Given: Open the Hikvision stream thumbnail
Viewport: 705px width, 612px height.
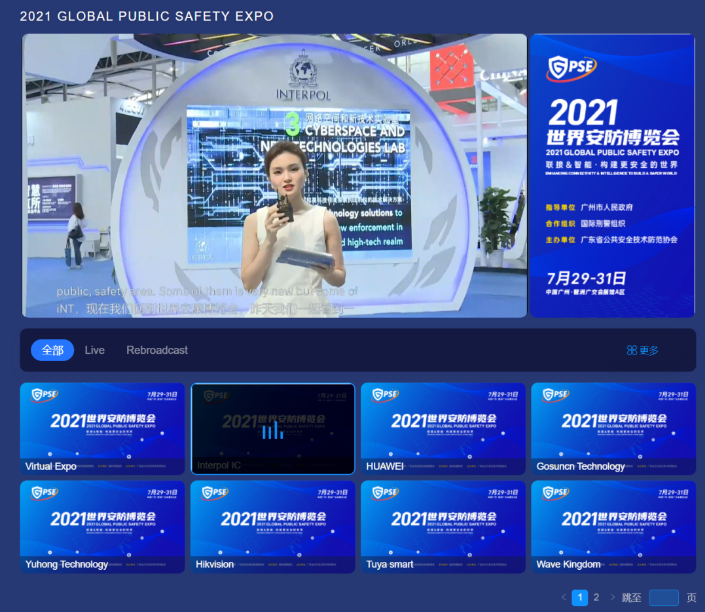Looking at the screenshot, I should pos(273,527).
